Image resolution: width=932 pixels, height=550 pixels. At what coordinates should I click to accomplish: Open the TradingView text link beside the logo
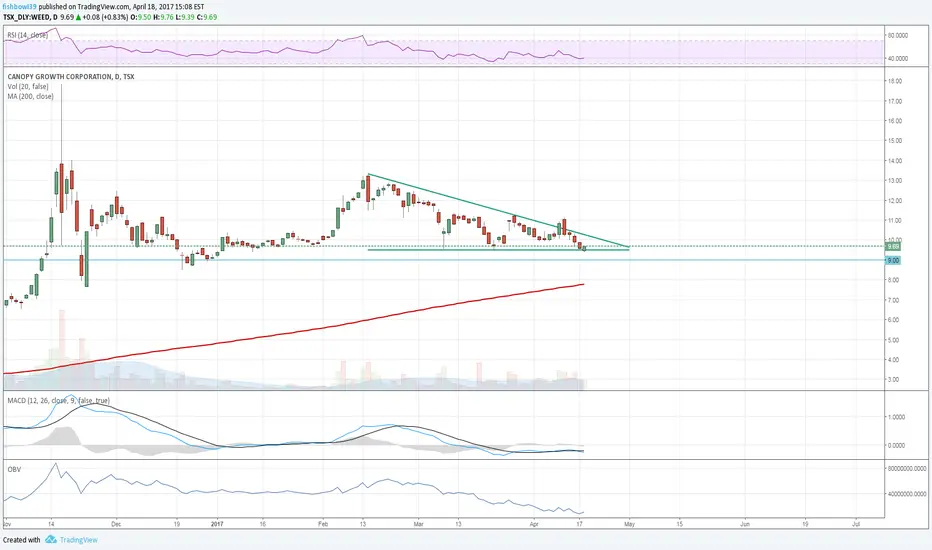tap(78, 540)
